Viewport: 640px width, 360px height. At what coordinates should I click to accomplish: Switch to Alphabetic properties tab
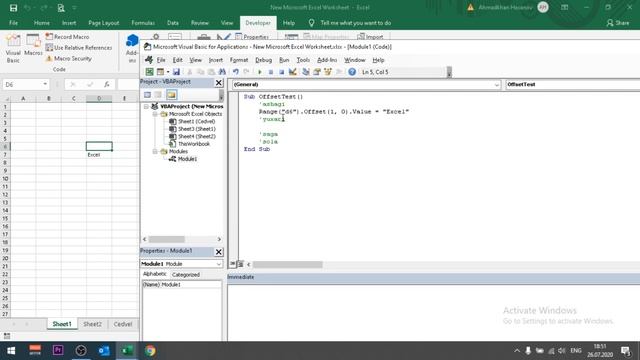154,274
